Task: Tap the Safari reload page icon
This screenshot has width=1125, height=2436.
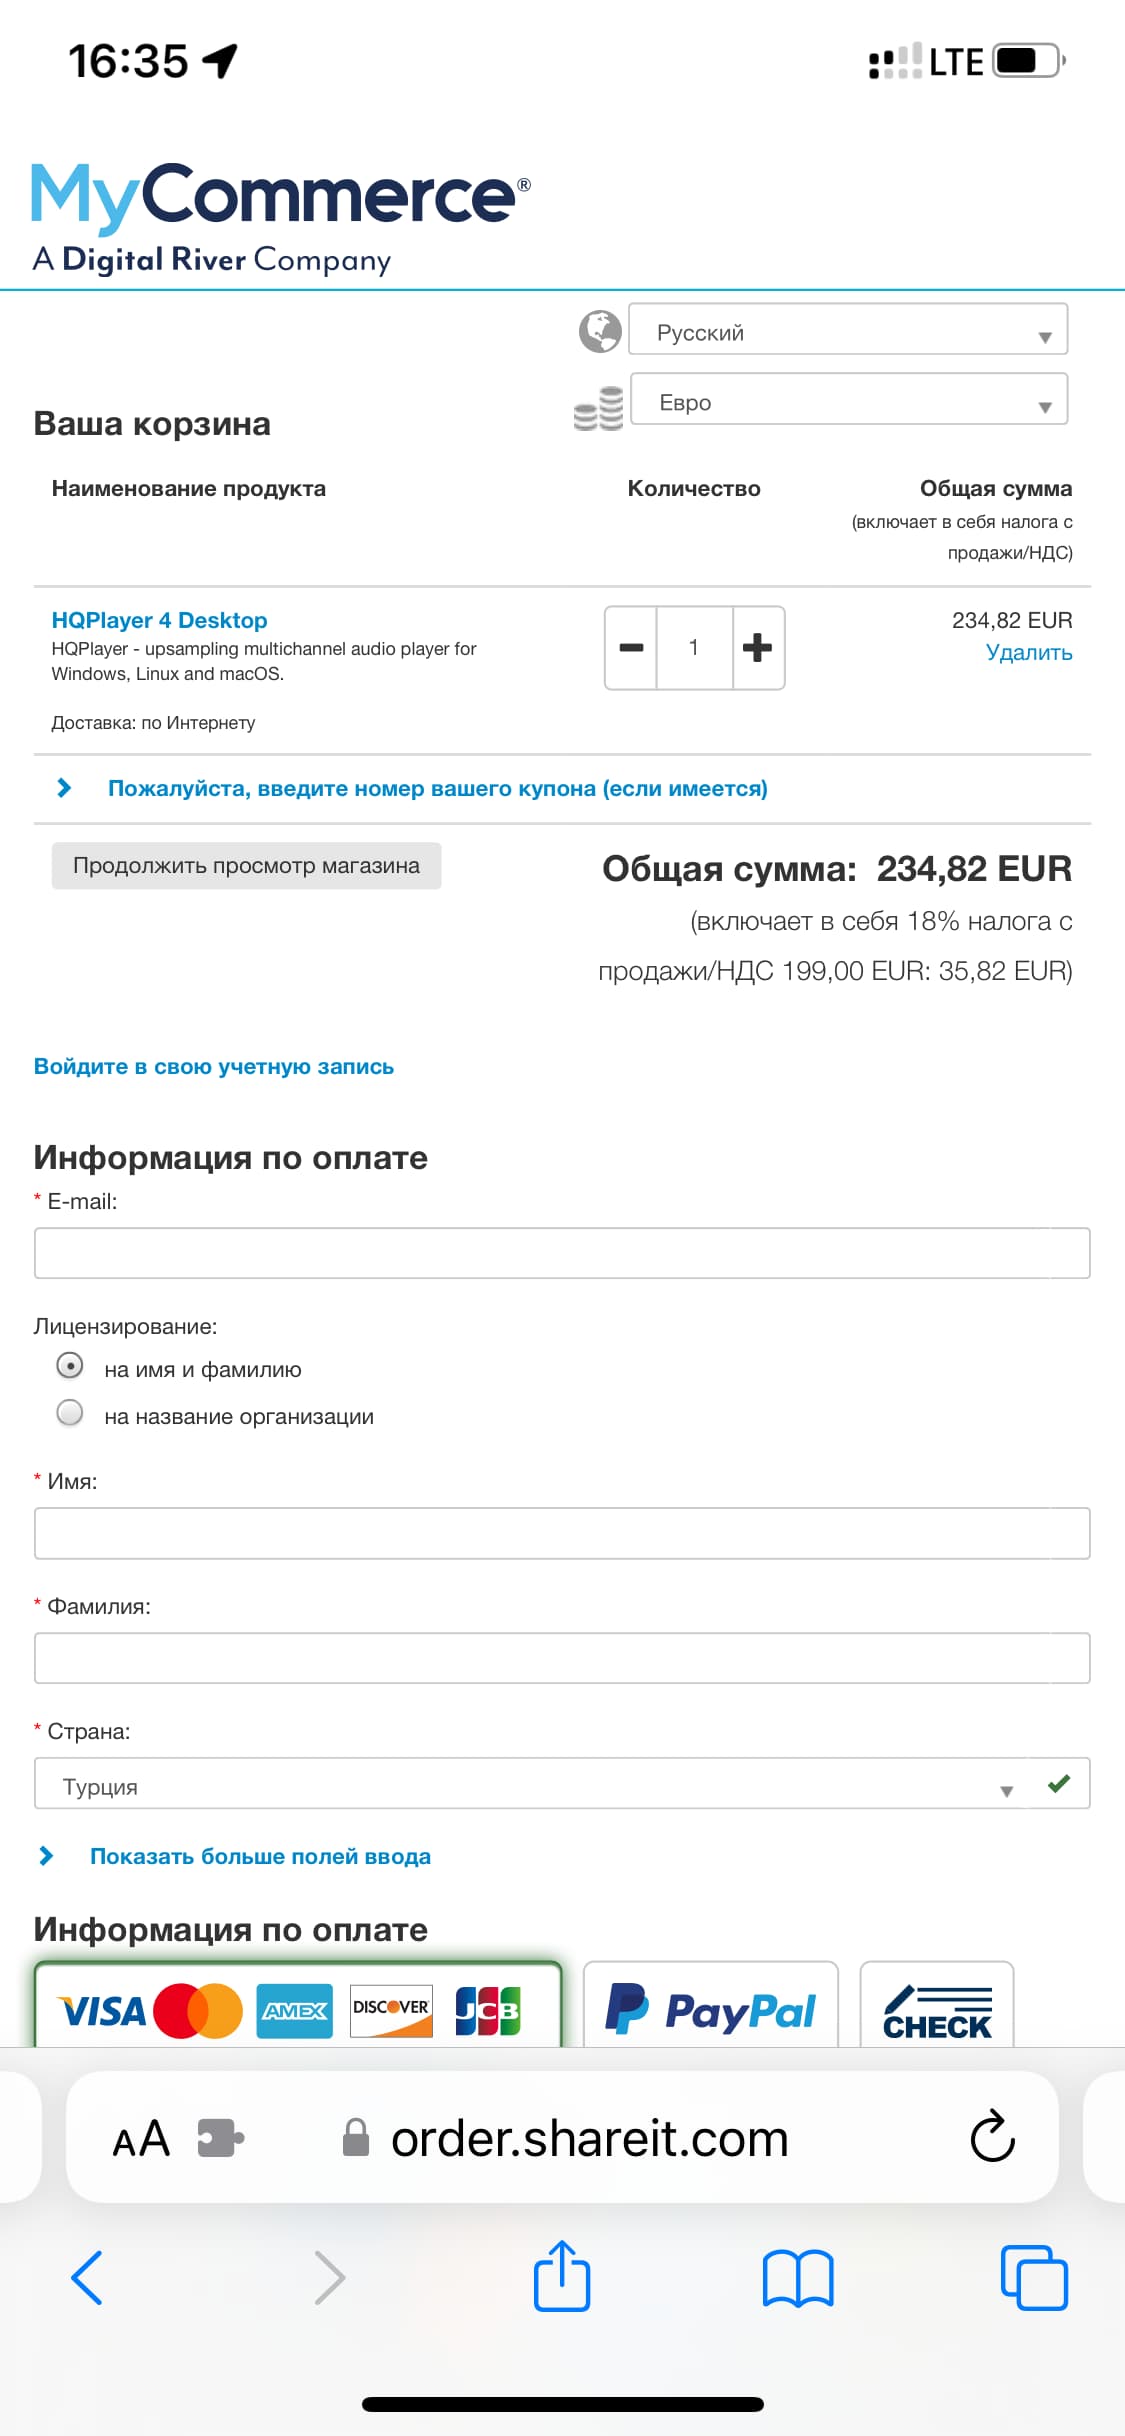Action: 992,2137
